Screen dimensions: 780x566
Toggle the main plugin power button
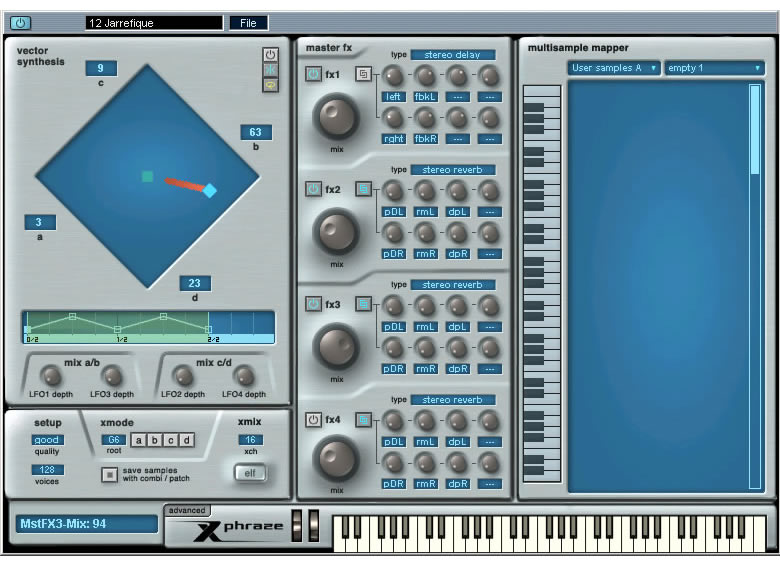pyautogui.click(x=20, y=22)
